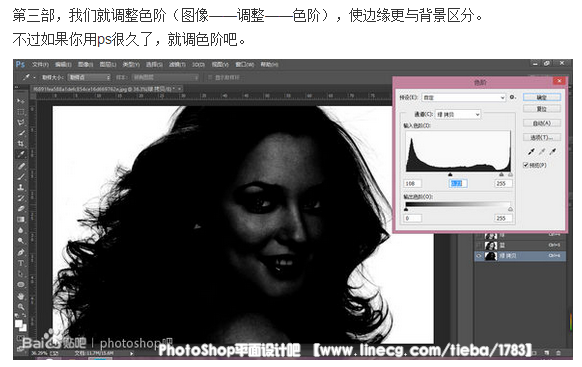
Task: Open the Channel (通道) dropdown in Levels
Action: pos(458,114)
